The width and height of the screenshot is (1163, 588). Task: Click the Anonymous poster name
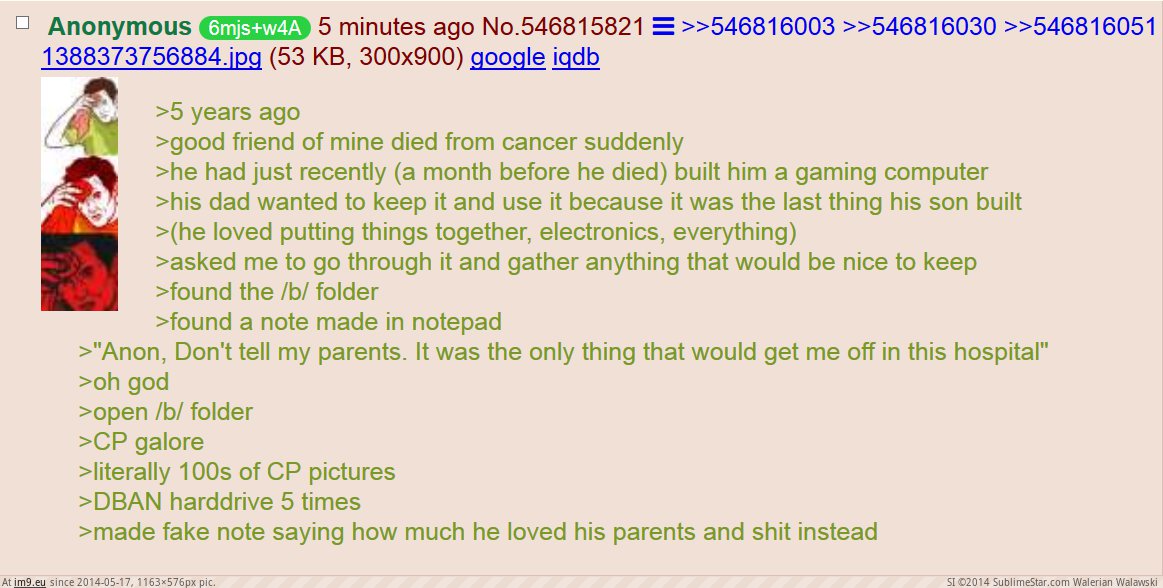pyautogui.click(x=119, y=27)
